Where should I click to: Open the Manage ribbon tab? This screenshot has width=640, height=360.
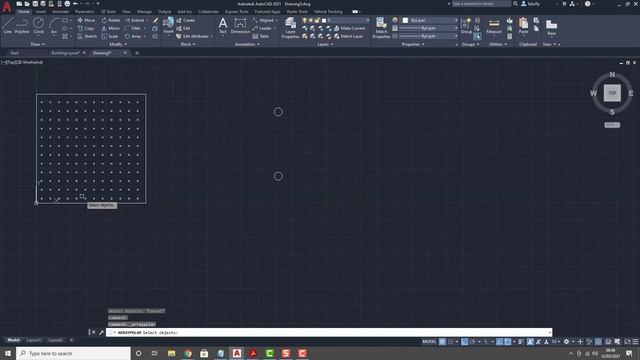pyautogui.click(x=144, y=11)
